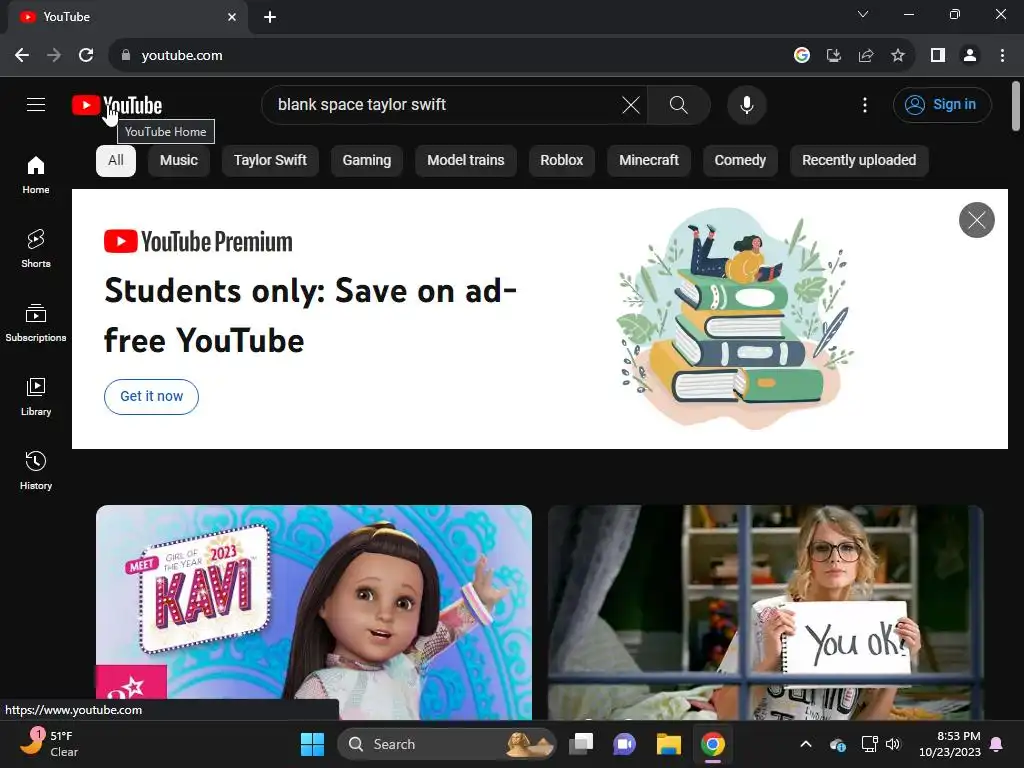
Task: Click the address bar showing youtube.com
Action: (451, 56)
